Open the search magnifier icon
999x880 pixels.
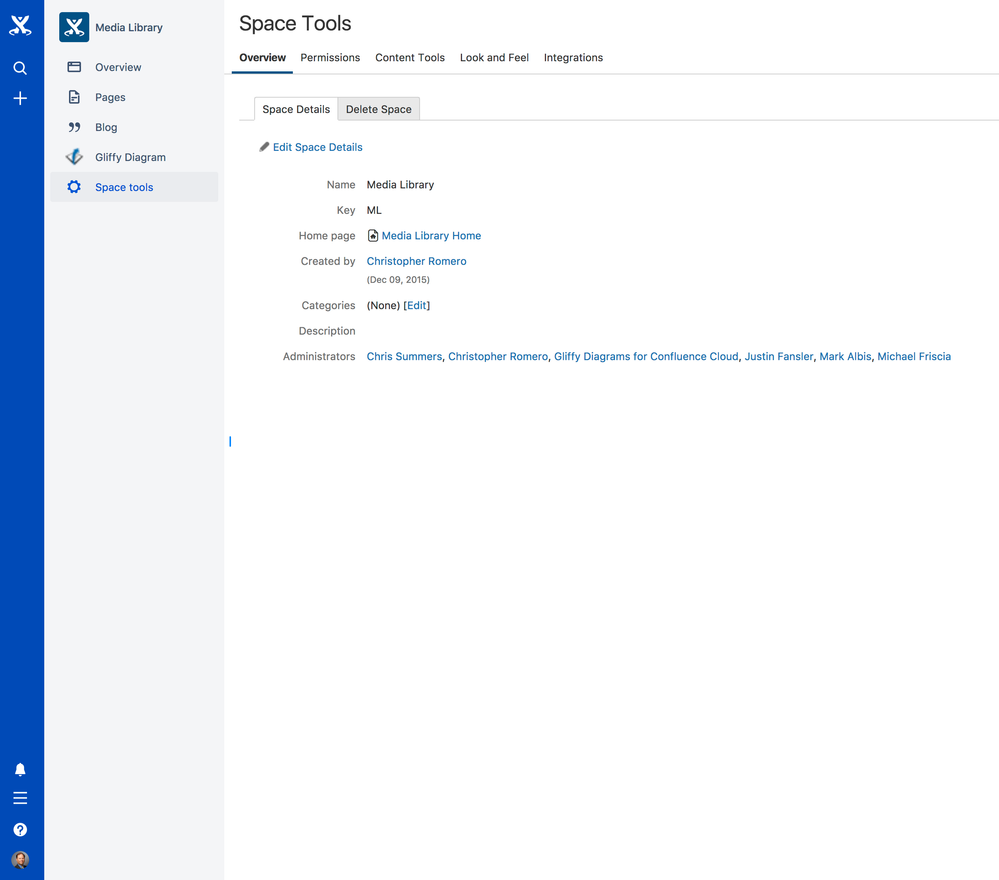20,68
